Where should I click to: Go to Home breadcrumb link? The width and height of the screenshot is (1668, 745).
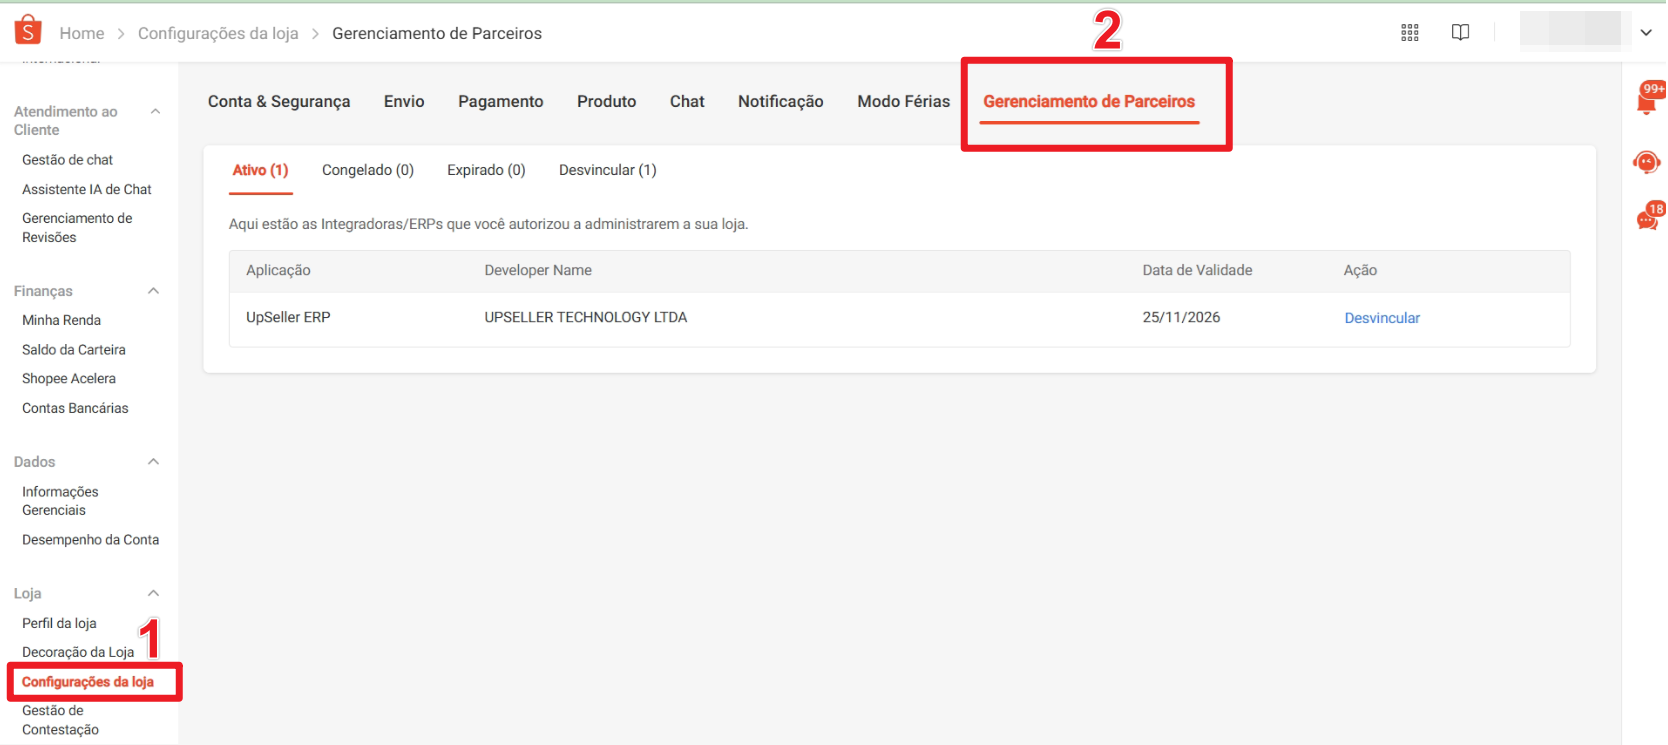coord(82,33)
